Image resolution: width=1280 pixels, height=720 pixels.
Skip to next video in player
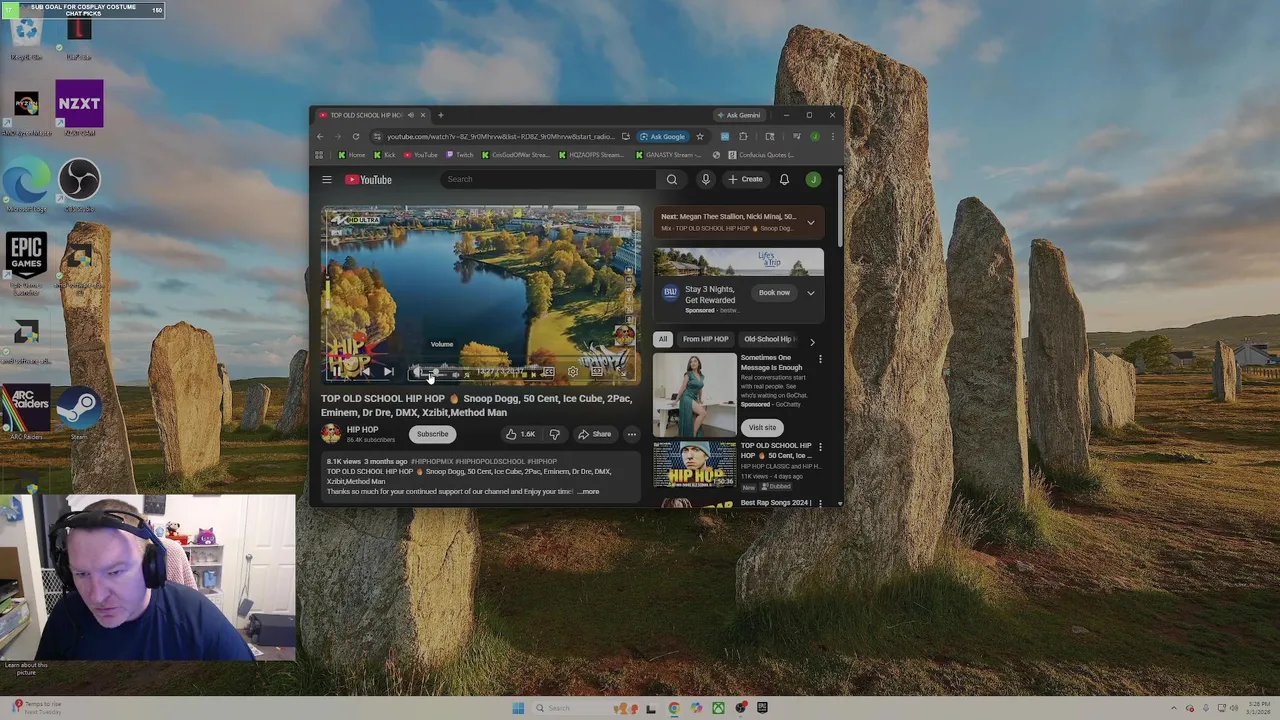click(x=388, y=372)
